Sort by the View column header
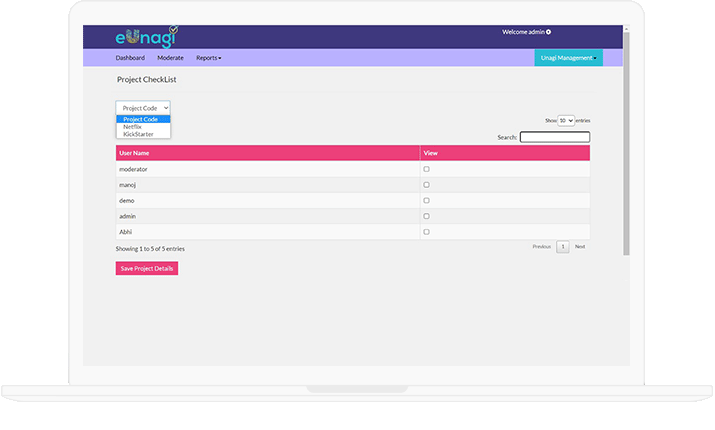The image size is (715, 430). [505, 153]
